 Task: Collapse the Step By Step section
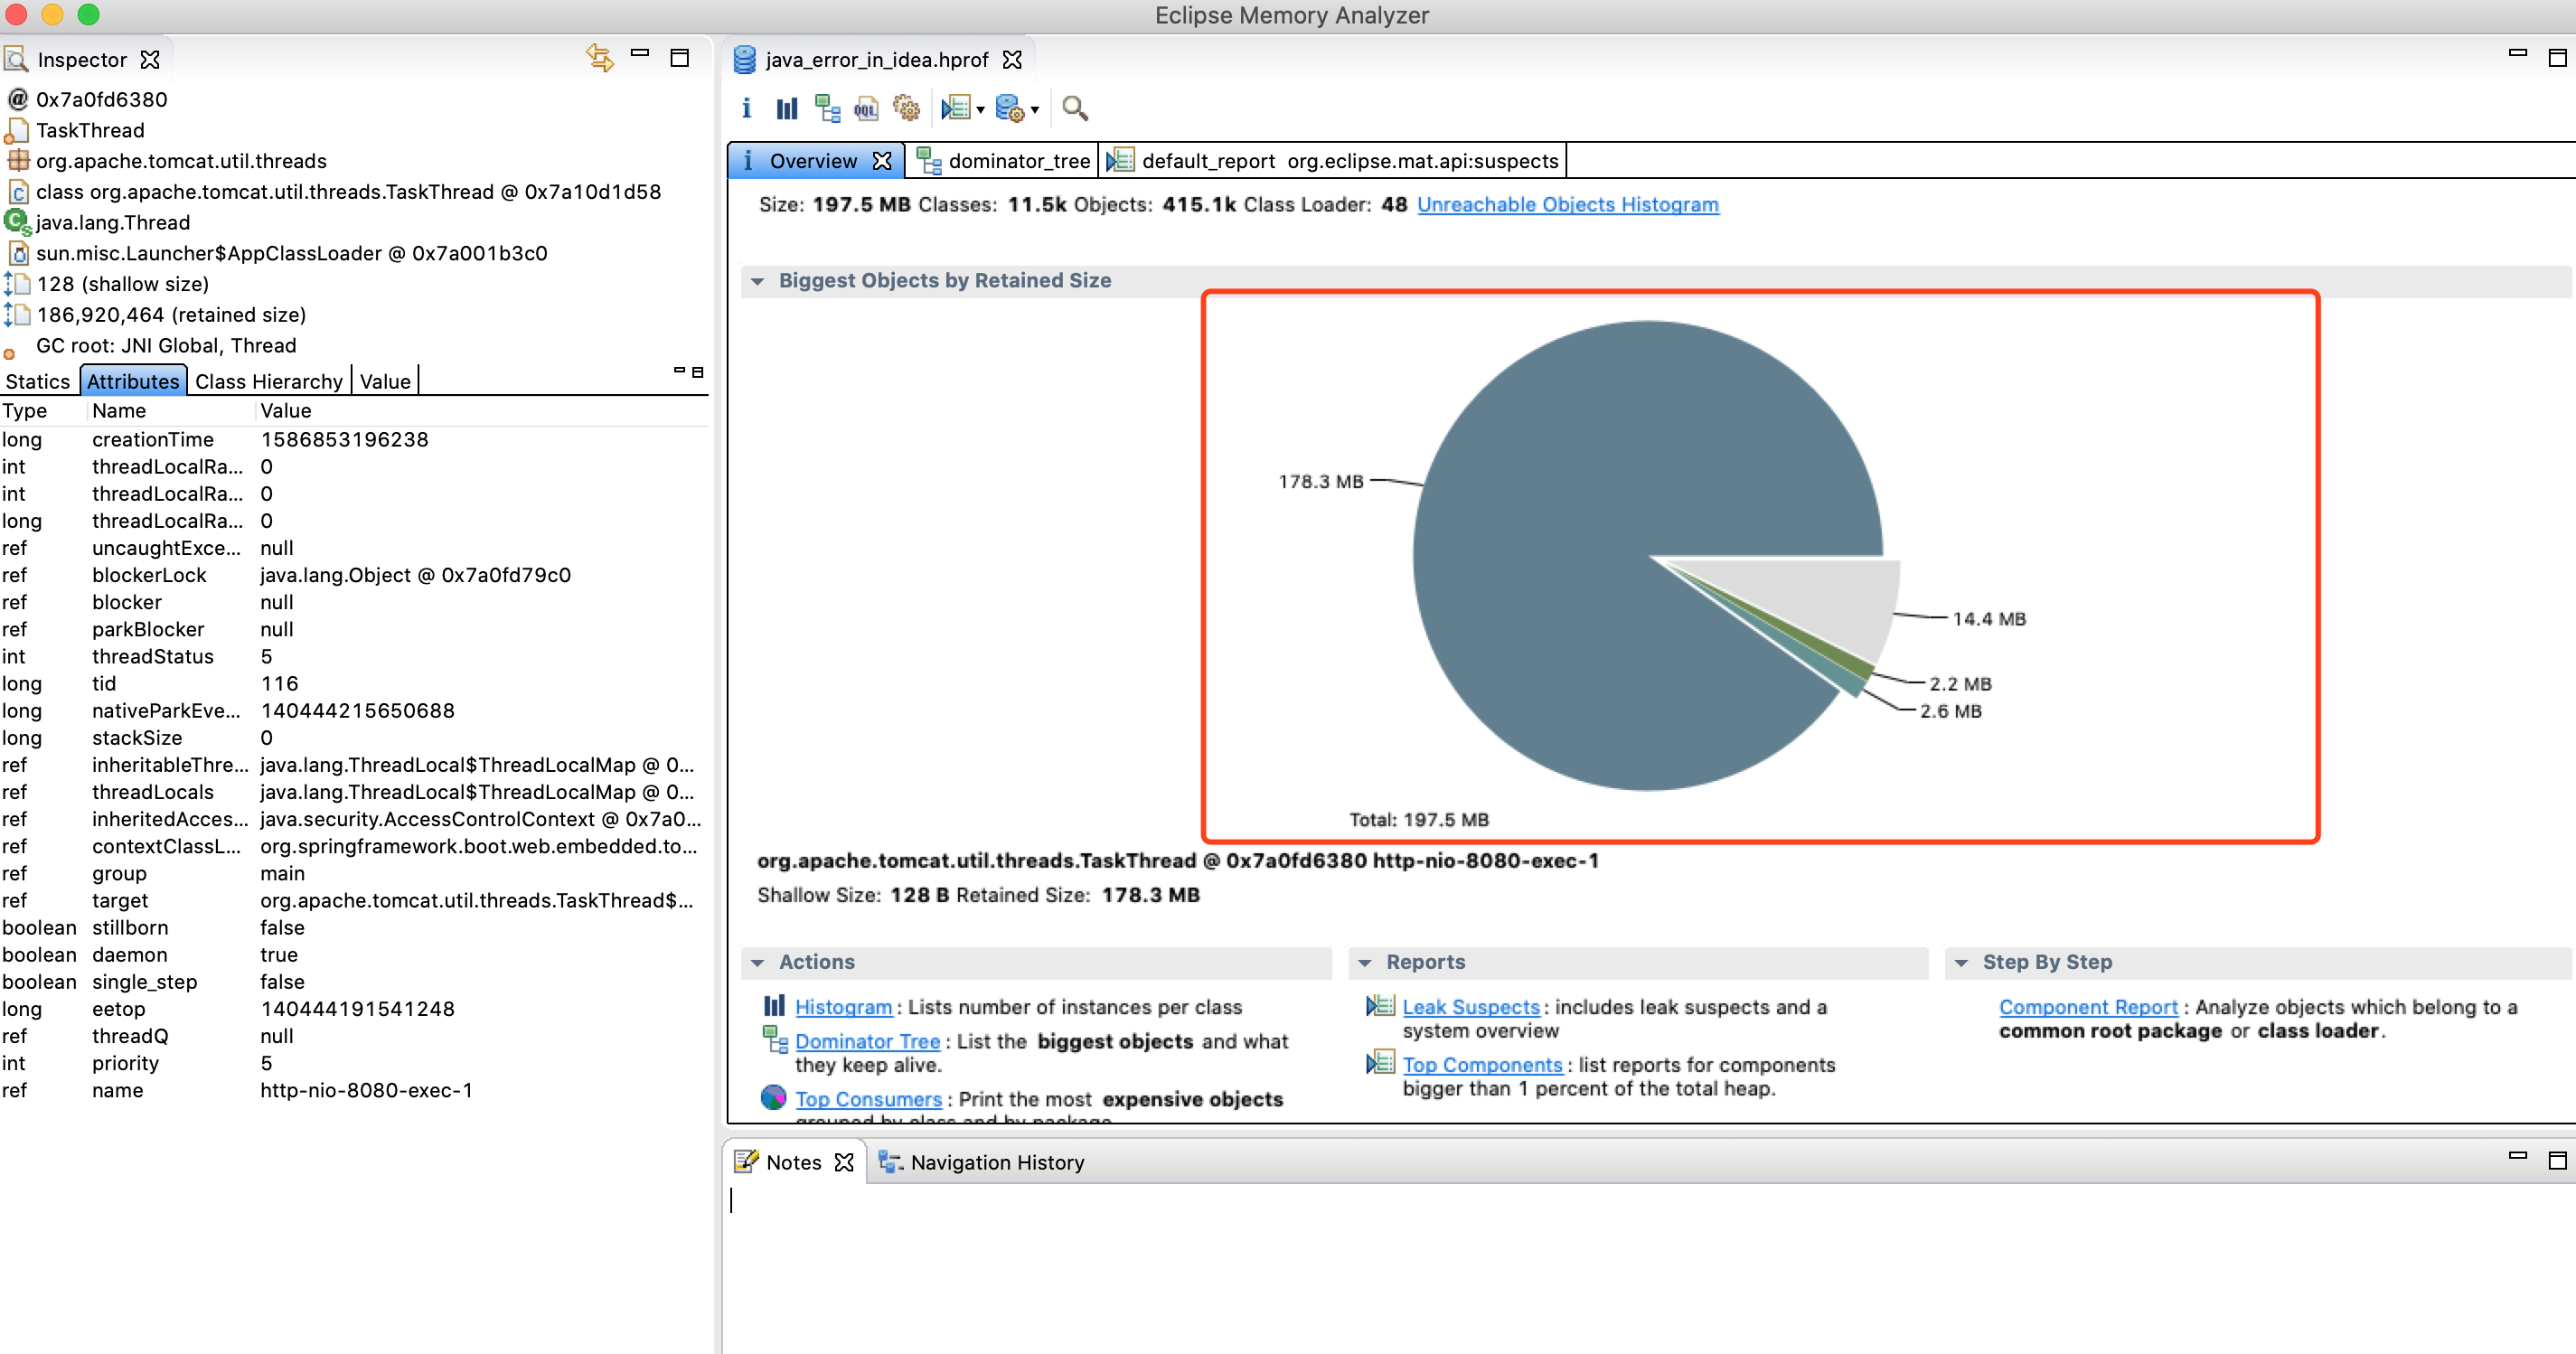coord(1961,962)
